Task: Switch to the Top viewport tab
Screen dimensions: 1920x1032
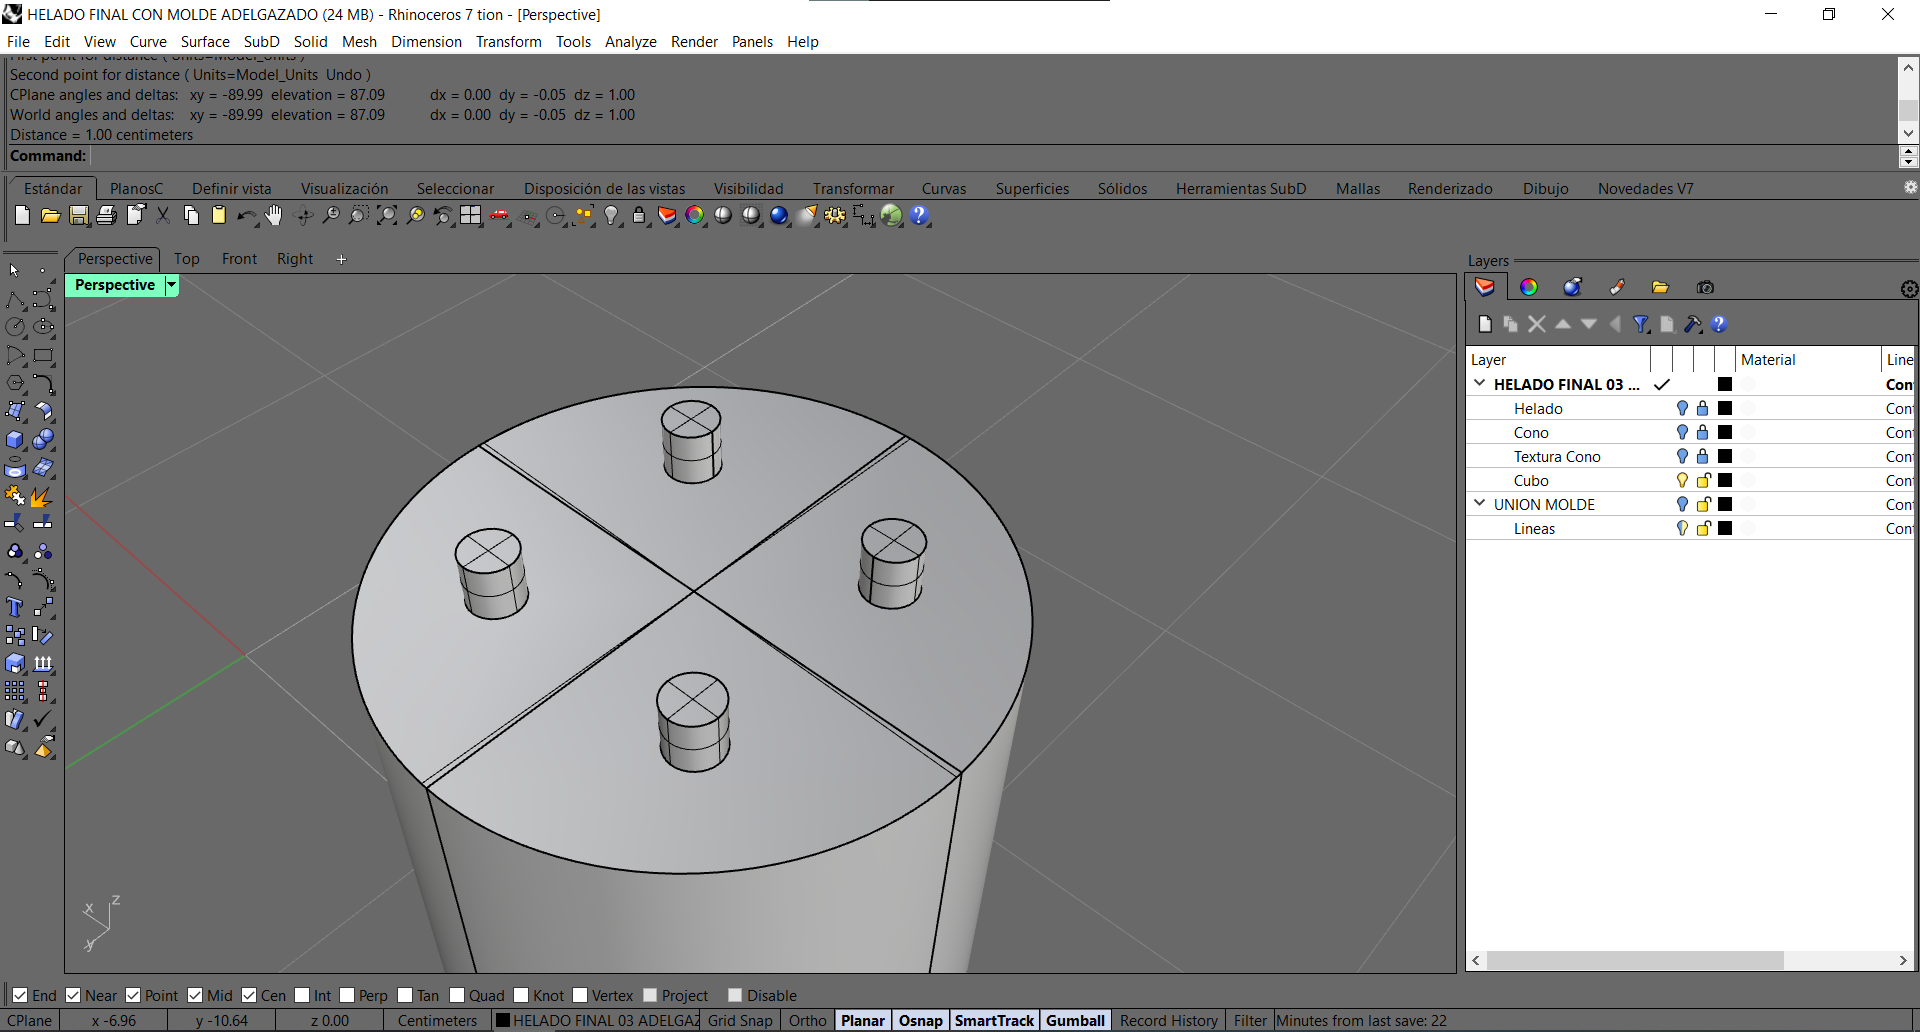Action: pyautogui.click(x=187, y=258)
